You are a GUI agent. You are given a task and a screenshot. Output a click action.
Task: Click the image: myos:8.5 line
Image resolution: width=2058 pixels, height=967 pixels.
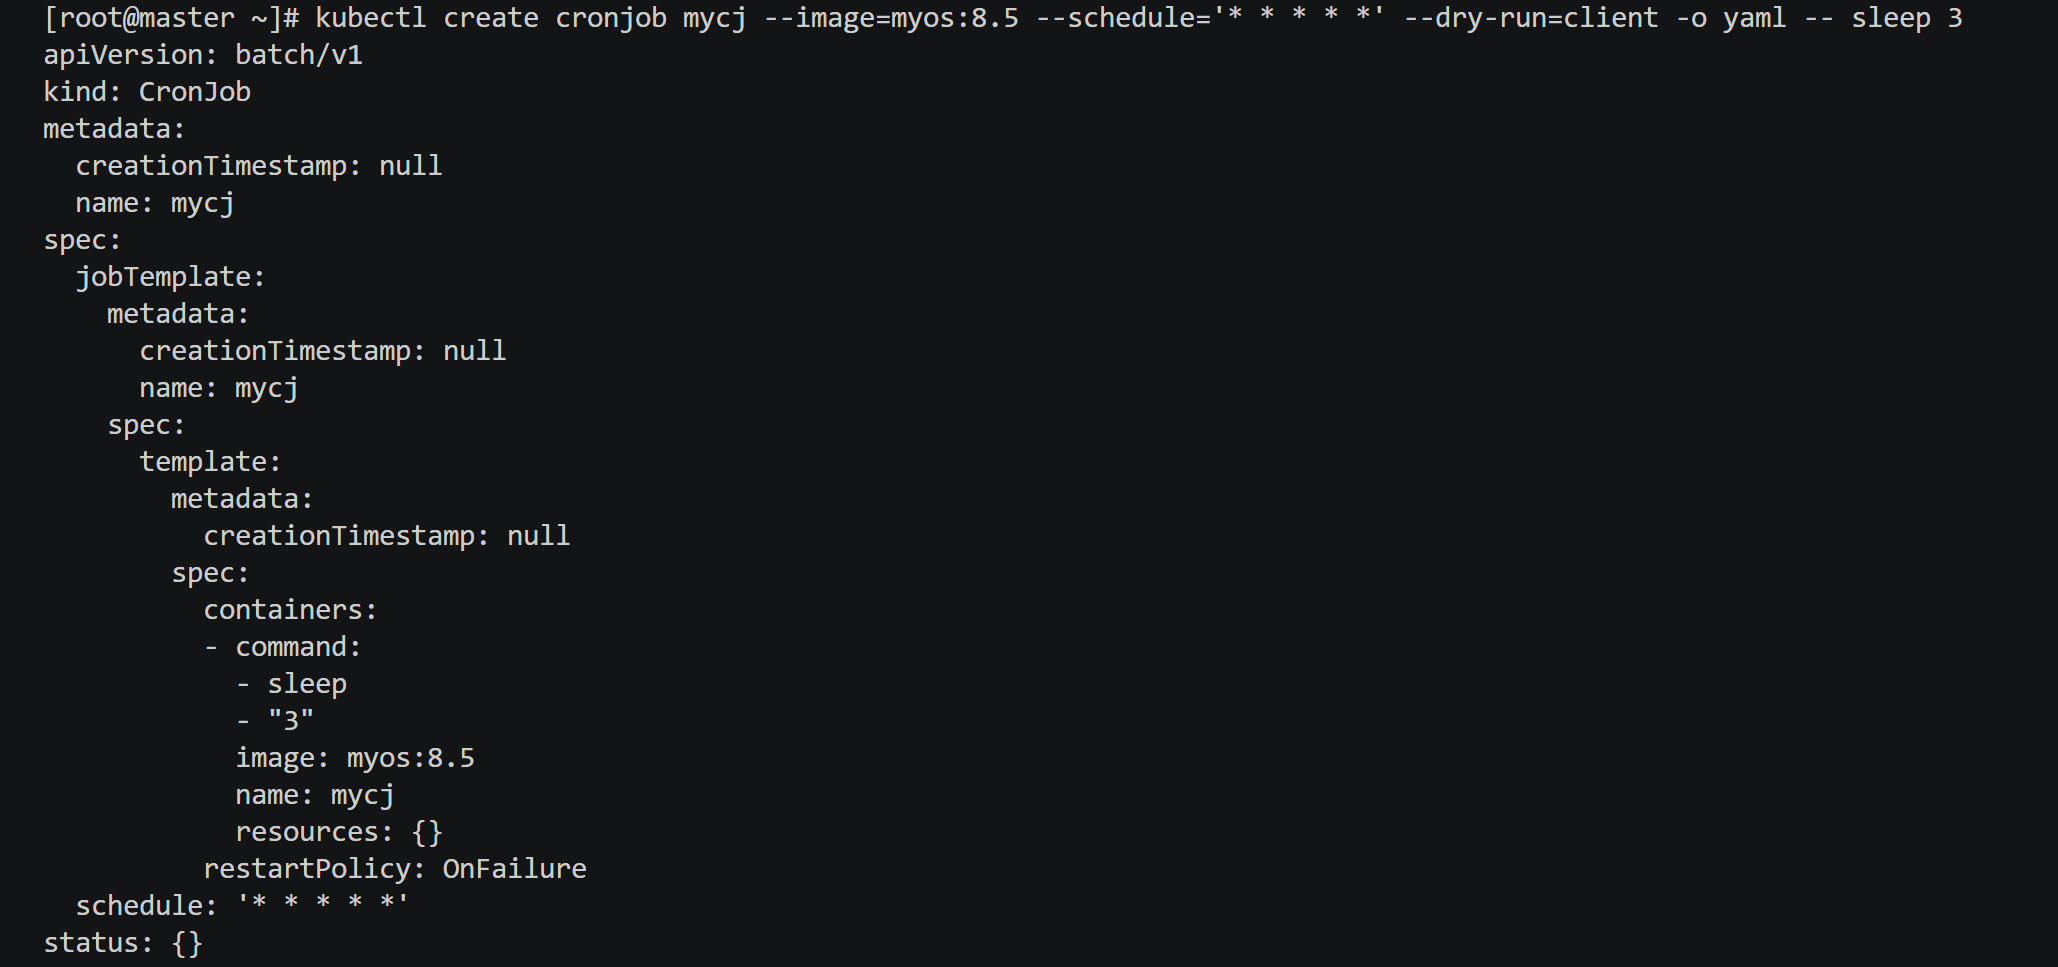tap(355, 758)
